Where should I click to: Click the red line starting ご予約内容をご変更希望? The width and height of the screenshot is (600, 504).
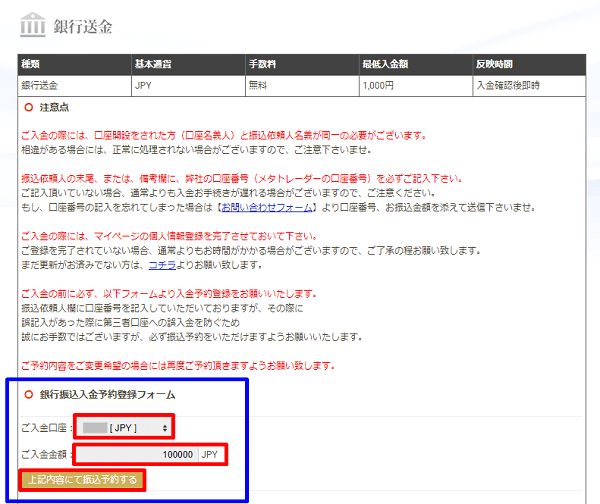178,366
